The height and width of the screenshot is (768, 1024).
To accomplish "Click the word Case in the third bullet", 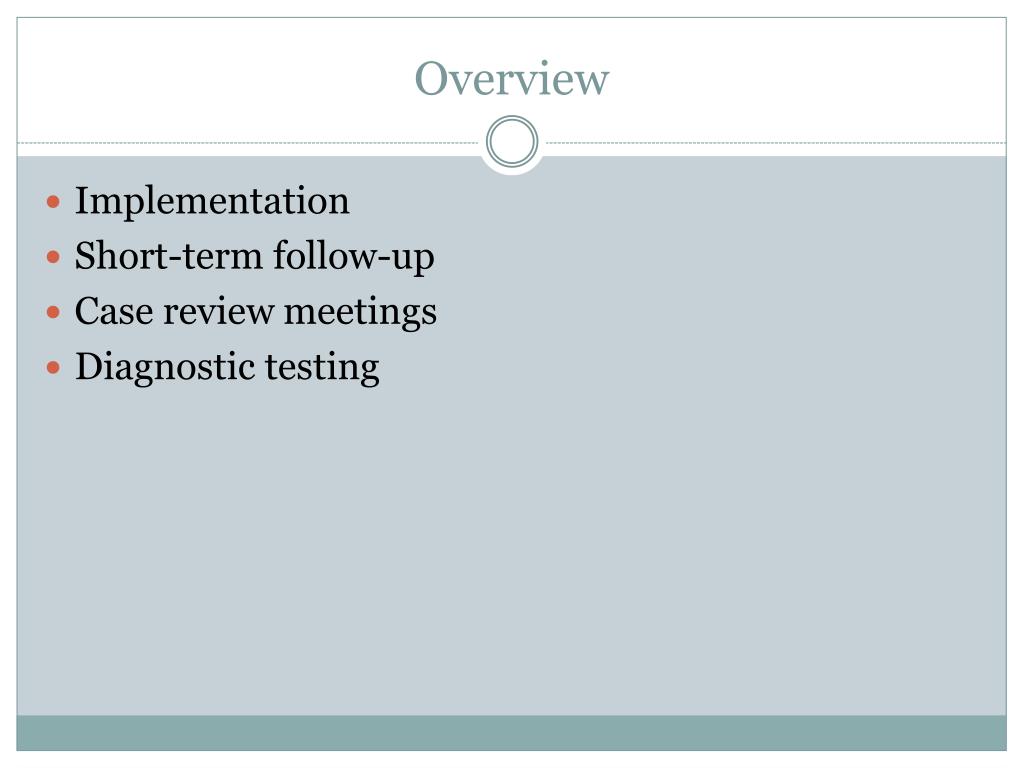I will tap(114, 311).
